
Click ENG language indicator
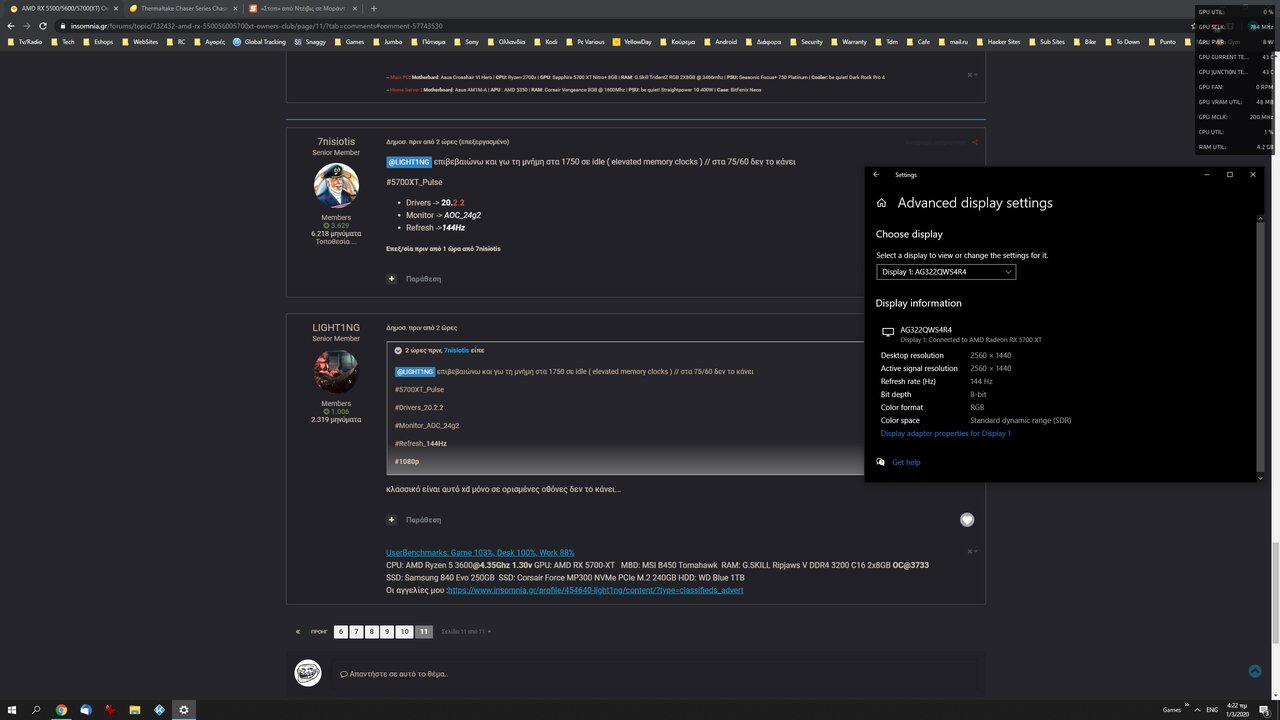1212,710
